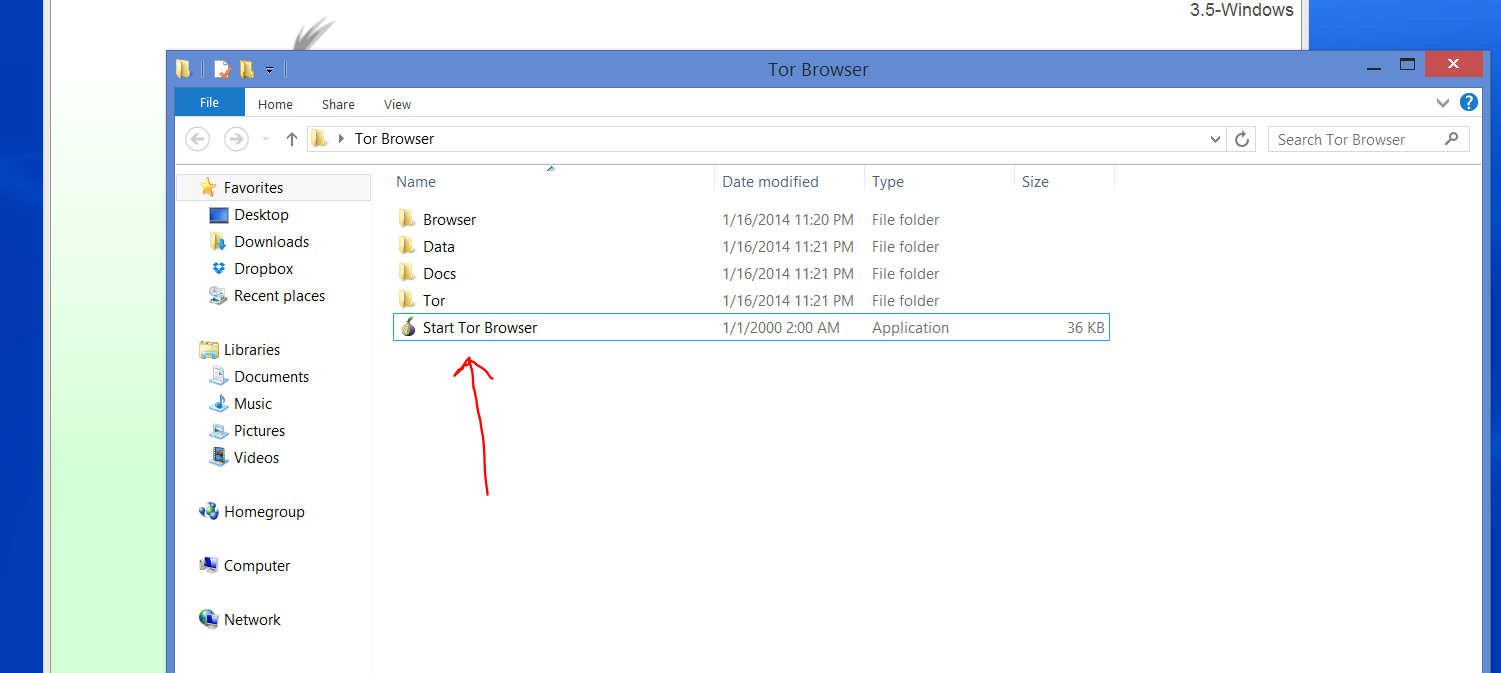Open Desktop in the Favorites list

tap(261, 215)
